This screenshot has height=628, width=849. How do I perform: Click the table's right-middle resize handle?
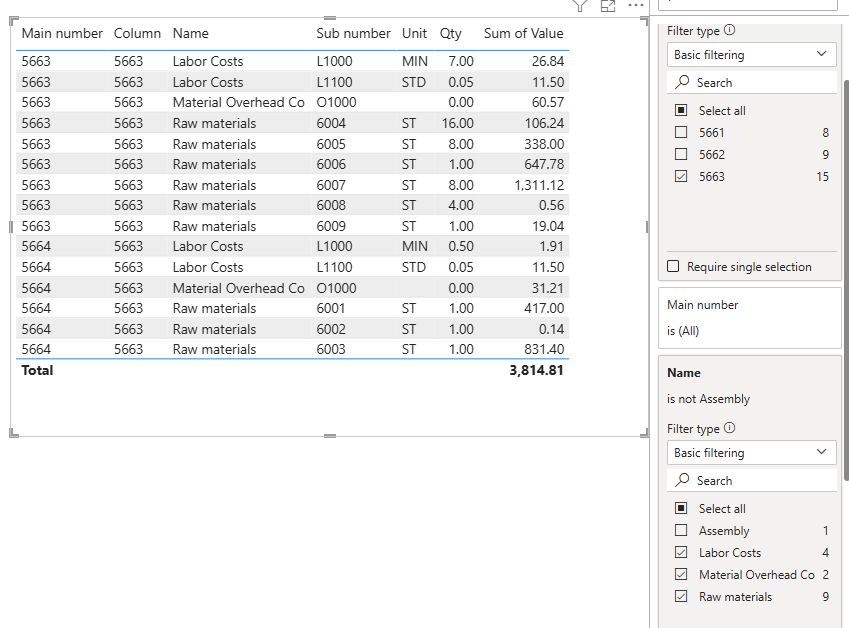(x=647, y=227)
